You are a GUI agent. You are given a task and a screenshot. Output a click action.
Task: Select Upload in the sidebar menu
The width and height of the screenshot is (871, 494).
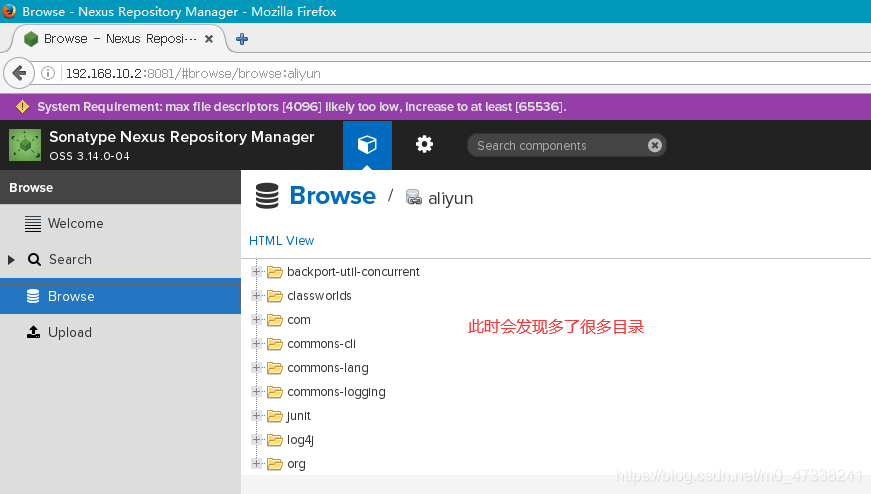121,332
